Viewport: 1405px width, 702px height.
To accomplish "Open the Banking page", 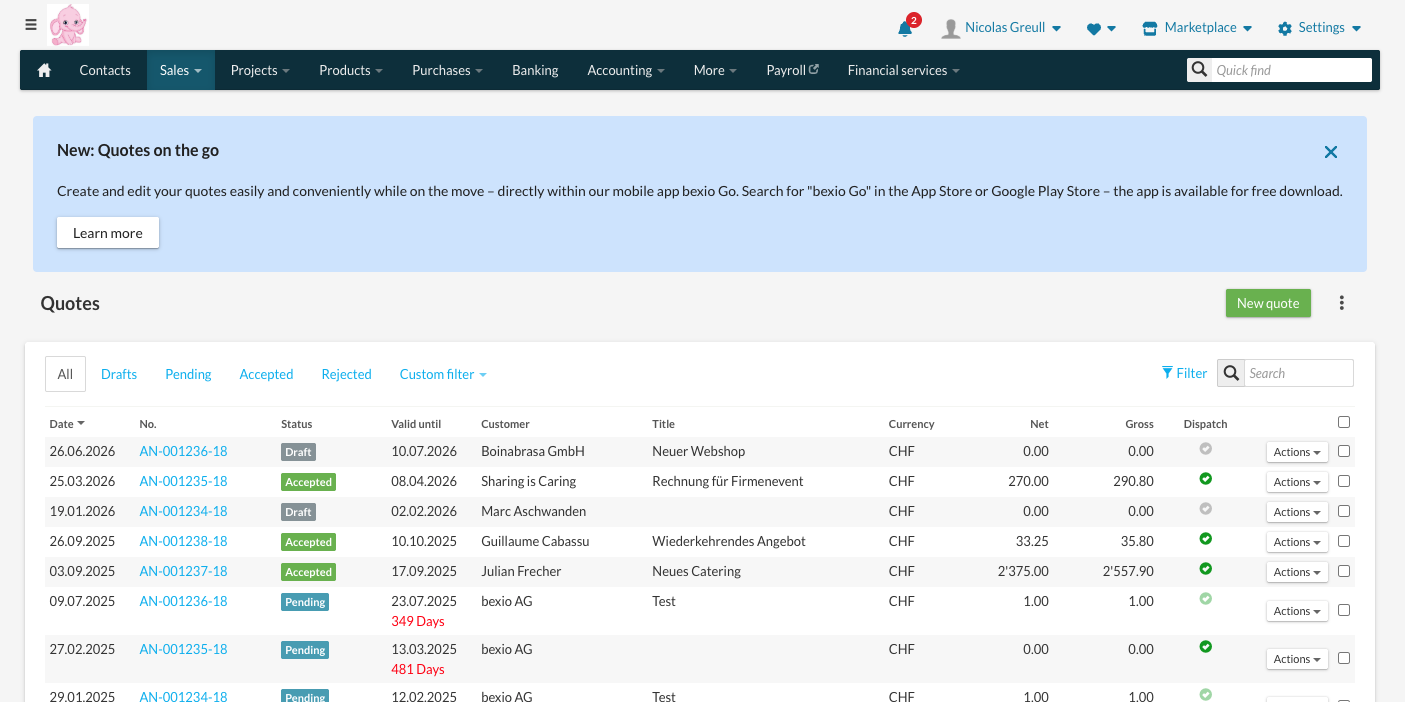I will (x=535, y=70).
